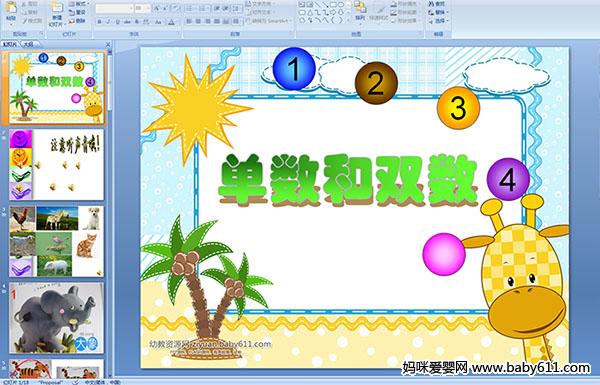600x385 pixels.
Task: Click the bullets list icon
Action: 189,8
